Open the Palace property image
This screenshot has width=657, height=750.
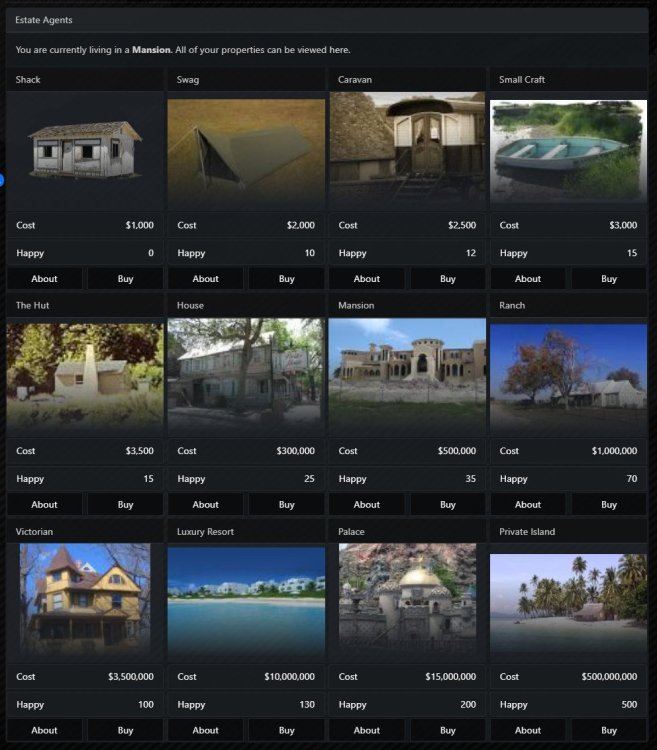click(407, 601)
